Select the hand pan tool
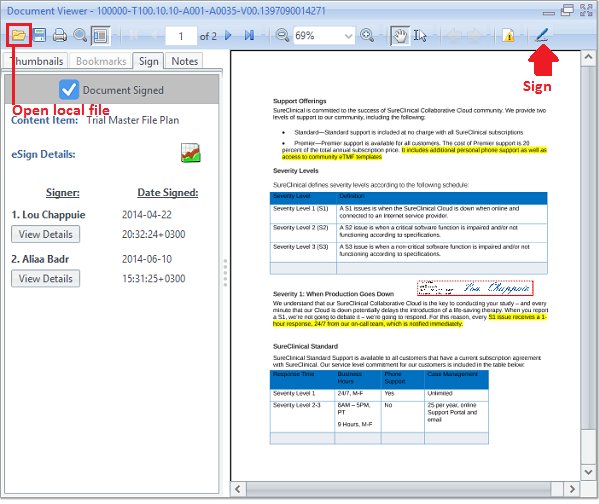 coord(400,36)
